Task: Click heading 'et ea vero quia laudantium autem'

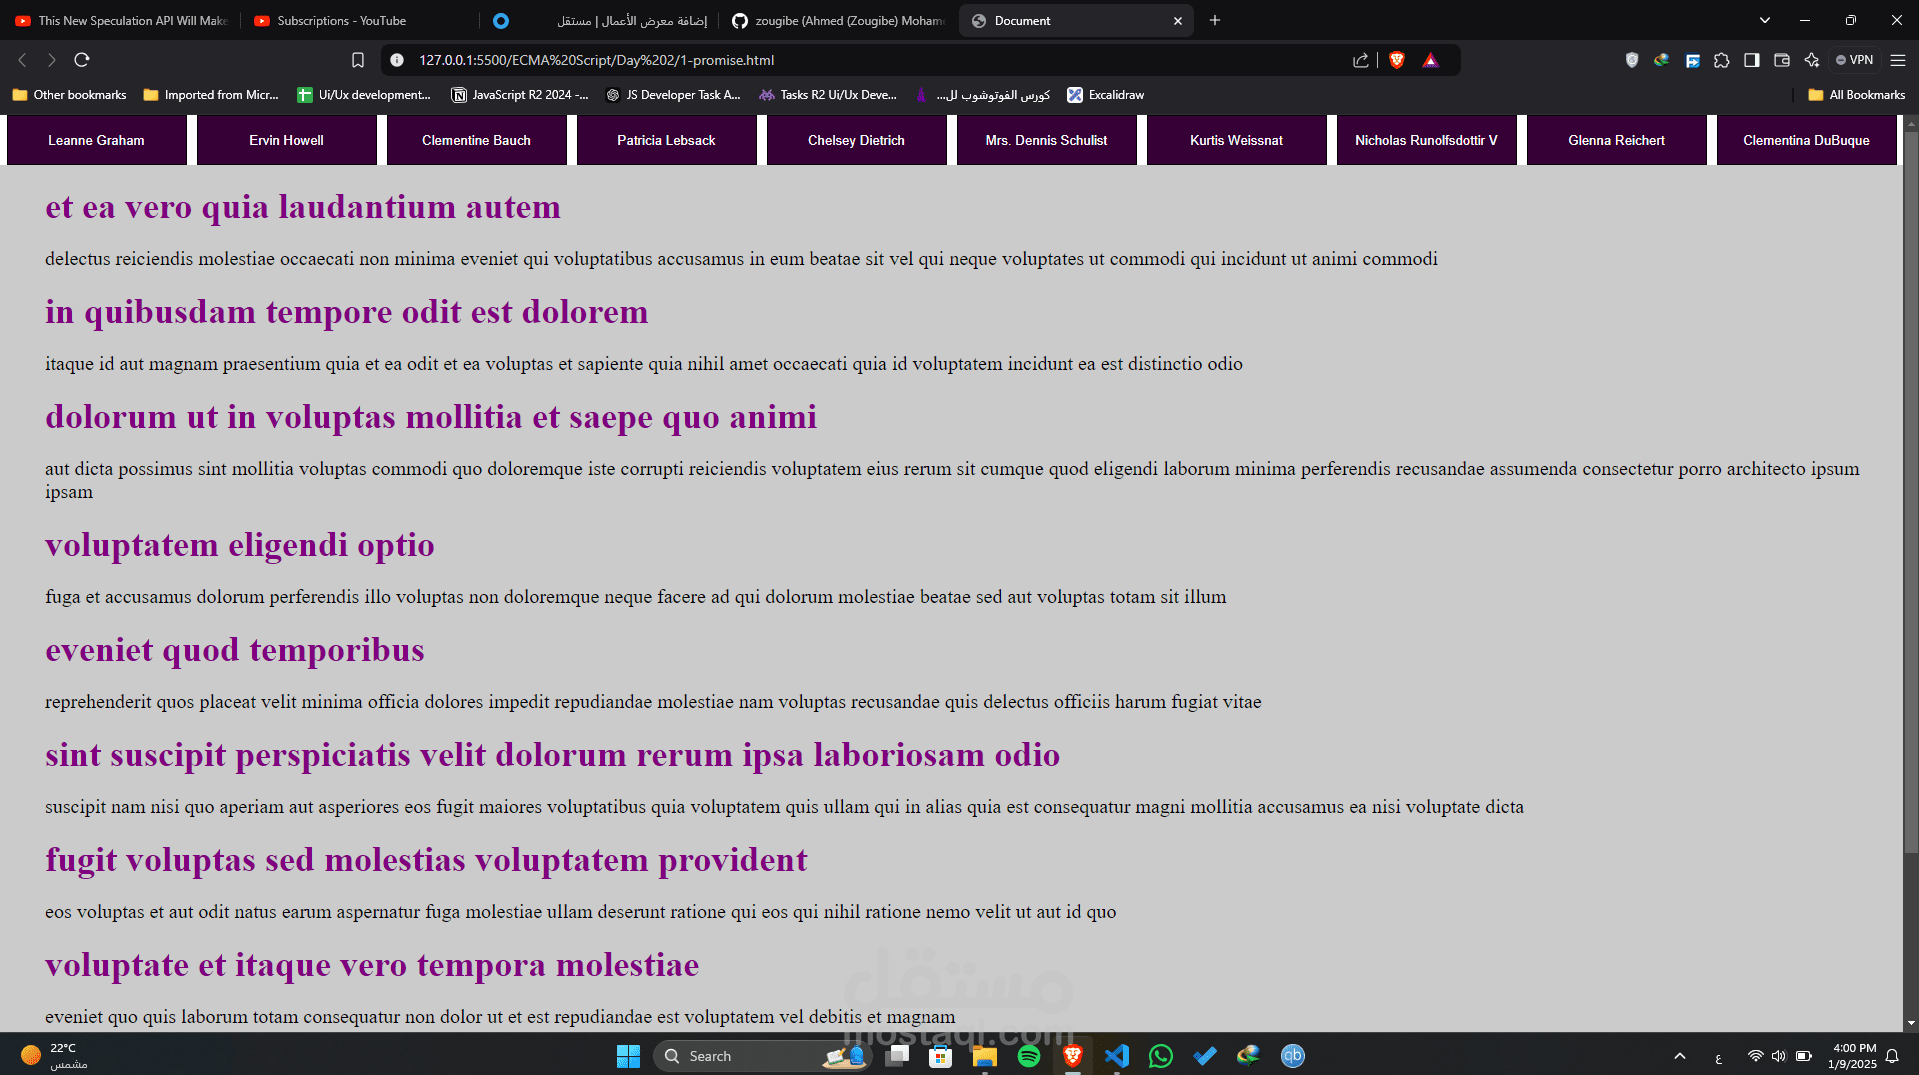Action: tap(303, 207)
